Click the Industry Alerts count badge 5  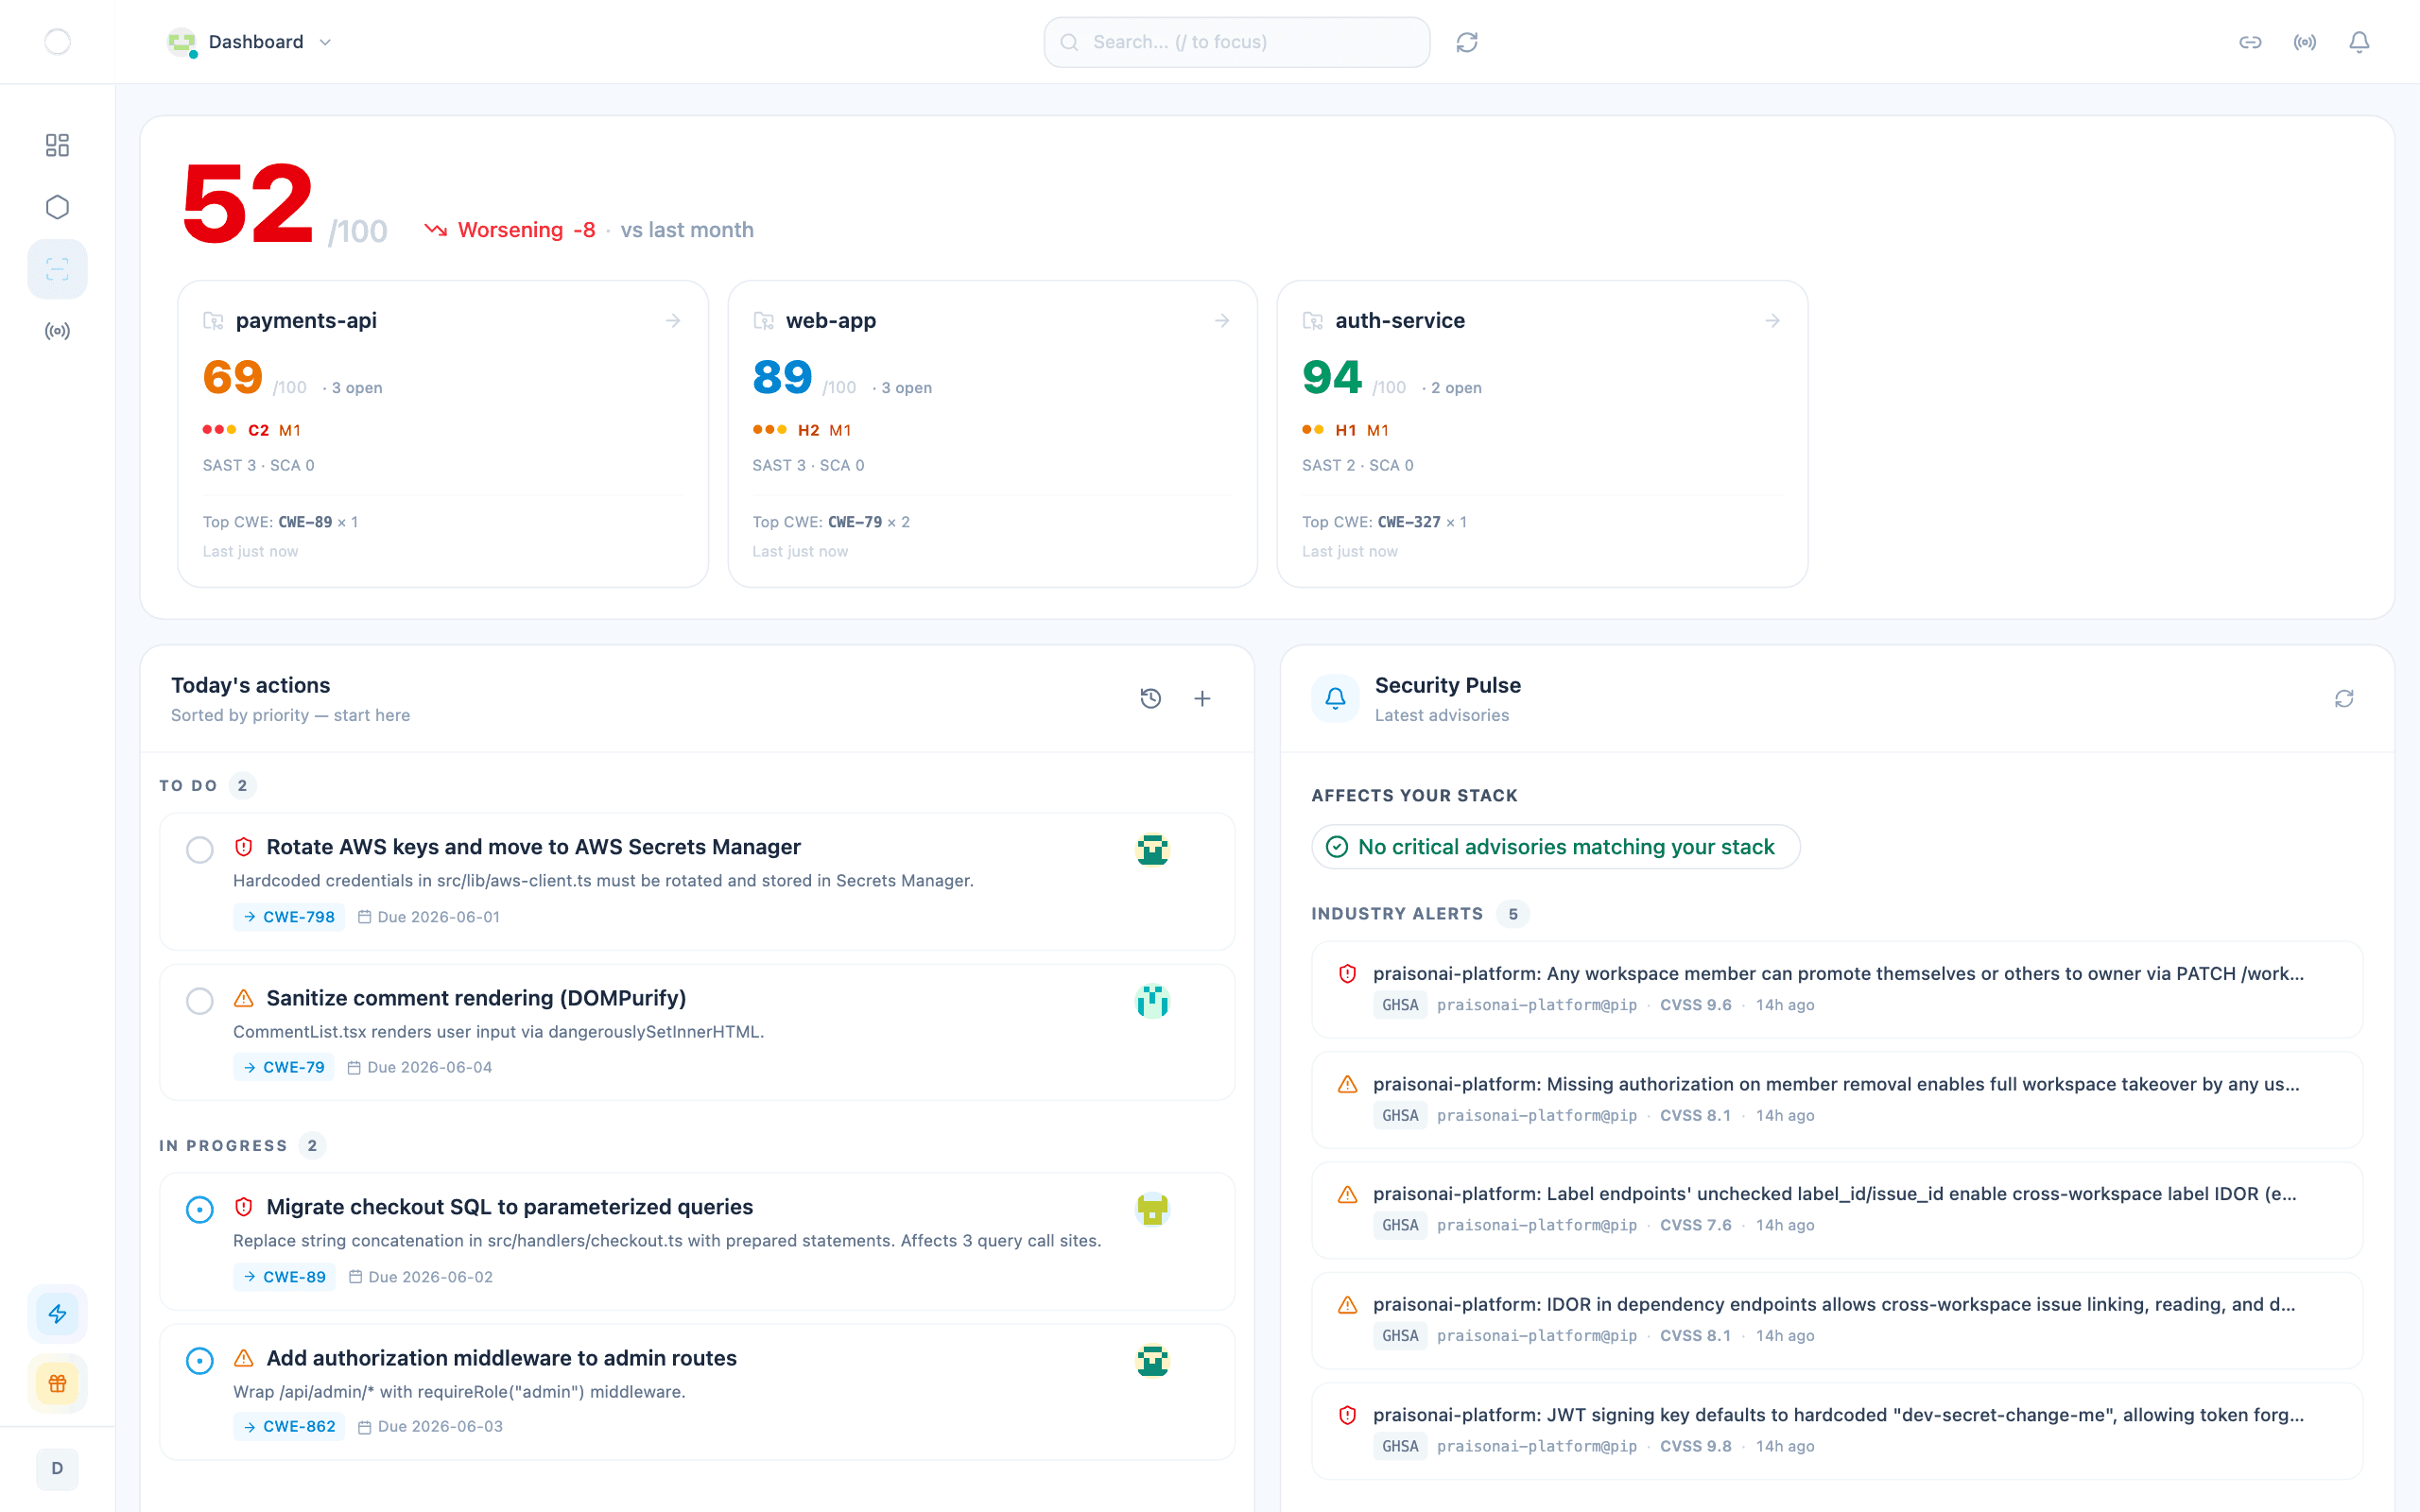[1512, 913]
